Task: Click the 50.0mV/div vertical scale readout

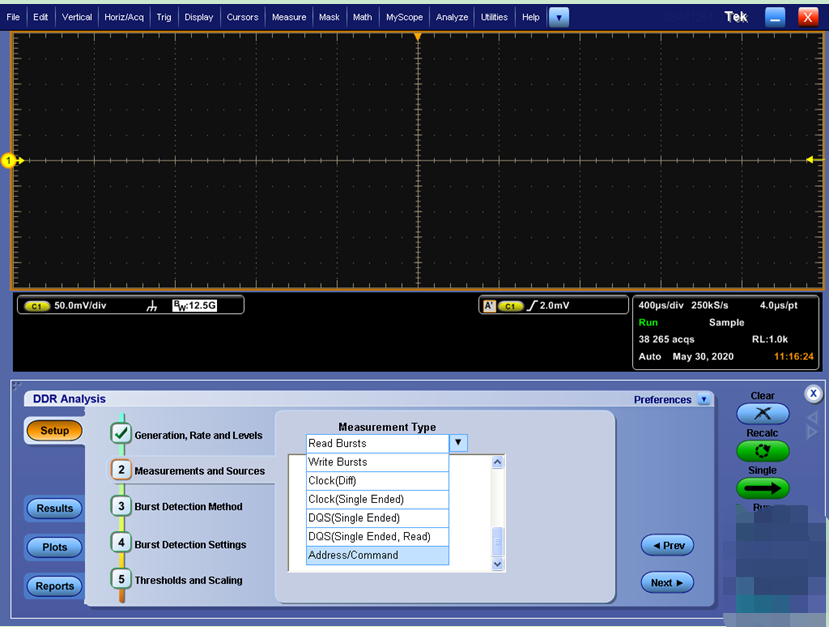Action: (80, 306)
